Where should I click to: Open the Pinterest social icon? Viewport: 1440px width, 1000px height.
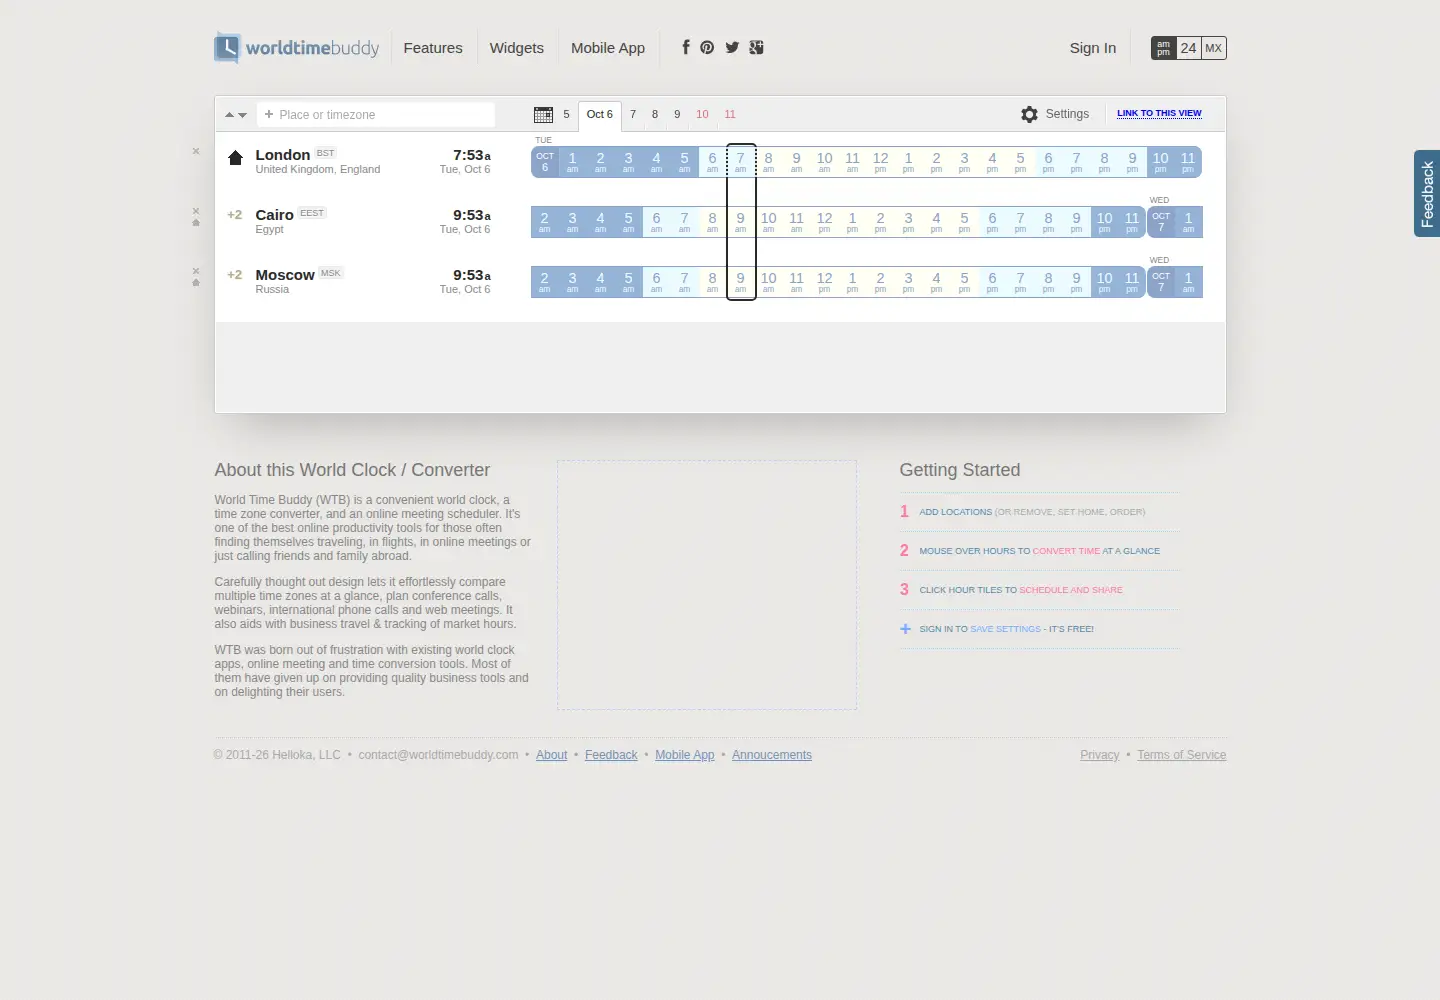tap(707, 47)
